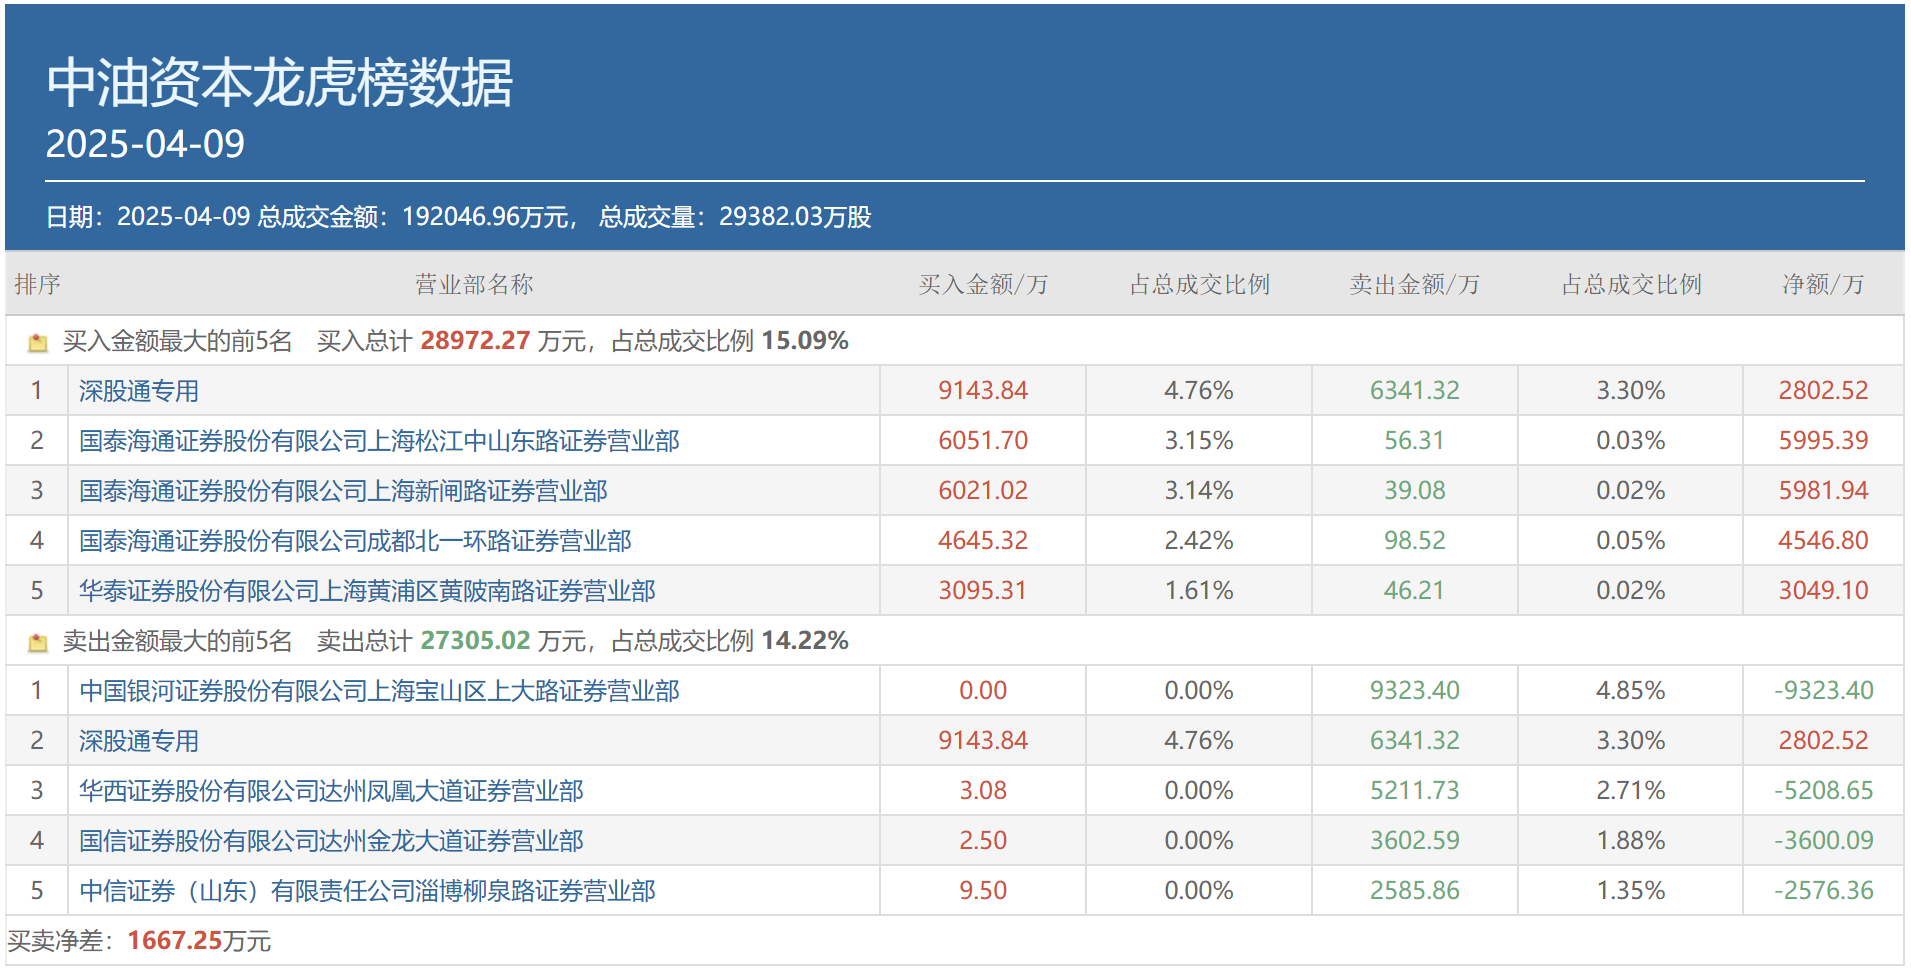Open 华西证券达州凤凰大道证券营业部 link
1911x971 pixels.
331,791
